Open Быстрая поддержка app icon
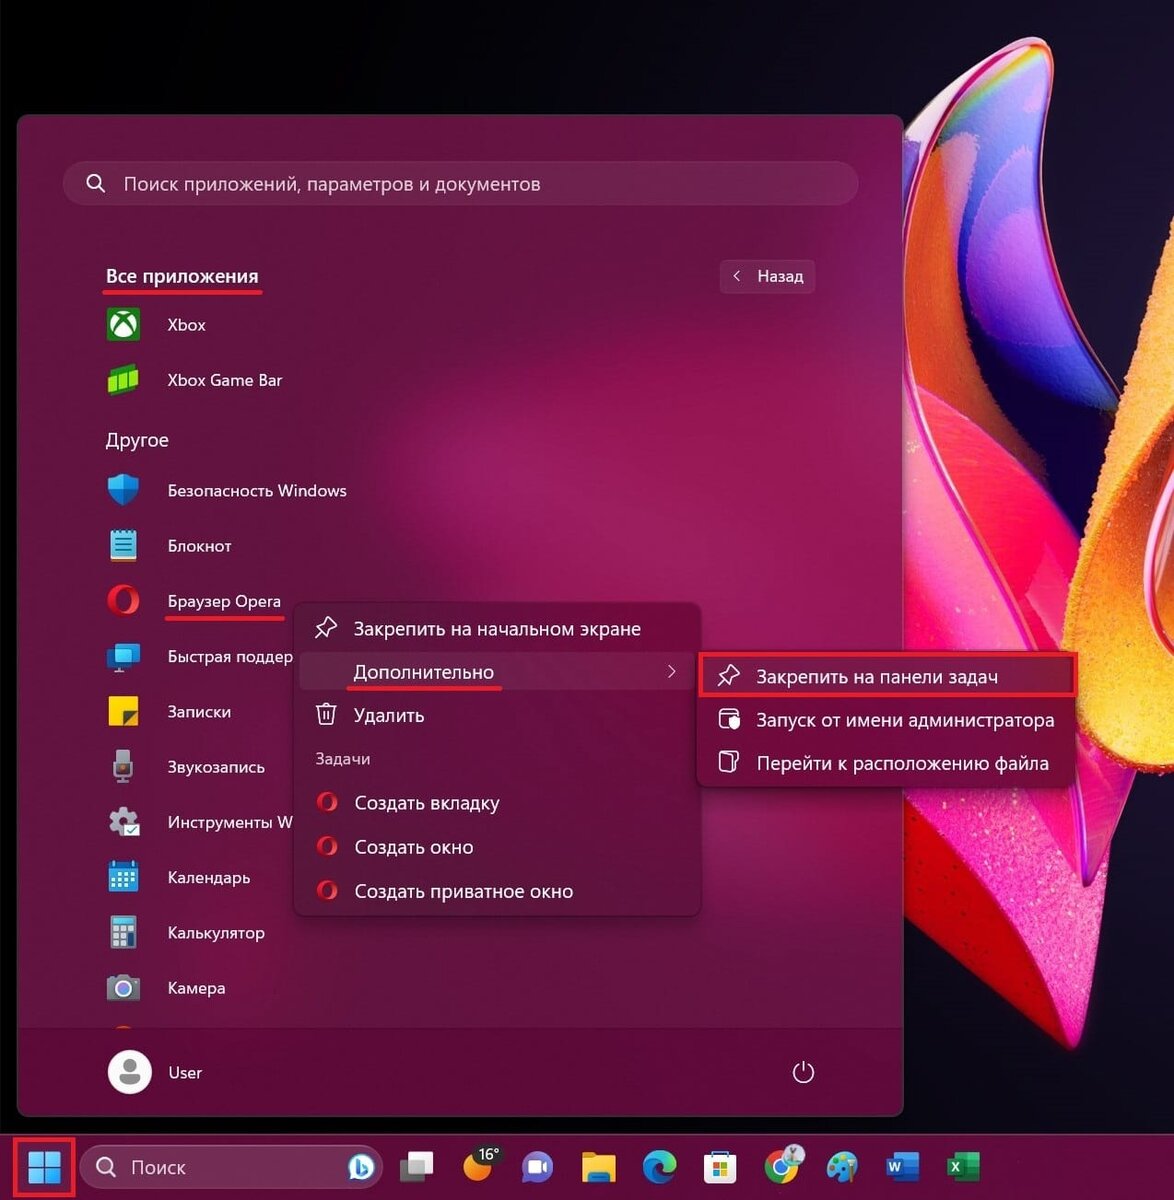Viewport: 1174px width, 1200px height. coord(123,656)
